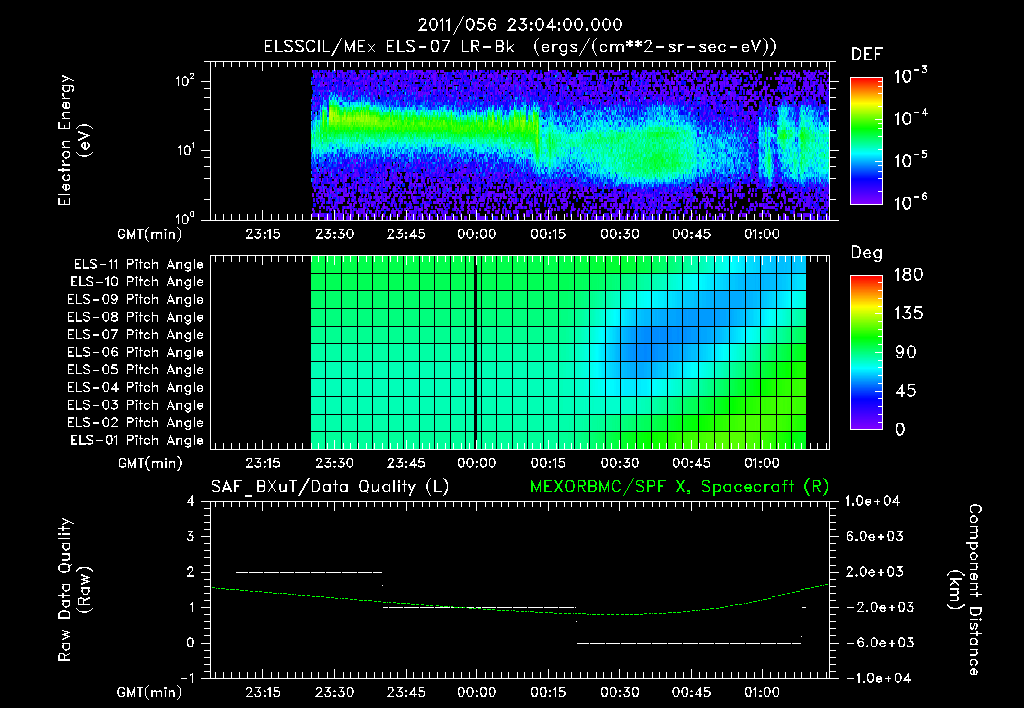Click the ELS-04 Pitch Angle label
Screen dimensions: 1024x708
pyautogui.click(x=136, y=388)
